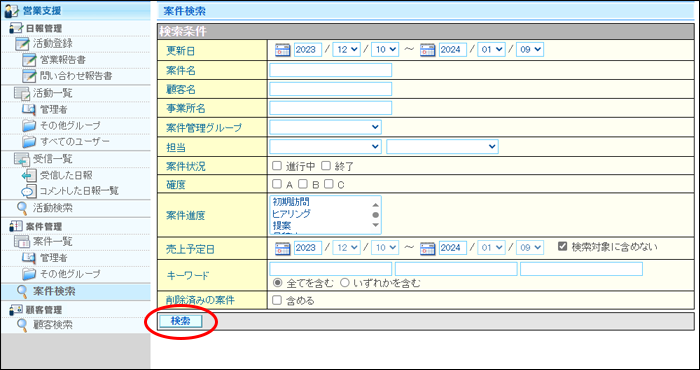The image size is (700, 370).
Task: Click the 顧客検索 magnifier icon
Action: pyautogui.click(x=22, y=324)
